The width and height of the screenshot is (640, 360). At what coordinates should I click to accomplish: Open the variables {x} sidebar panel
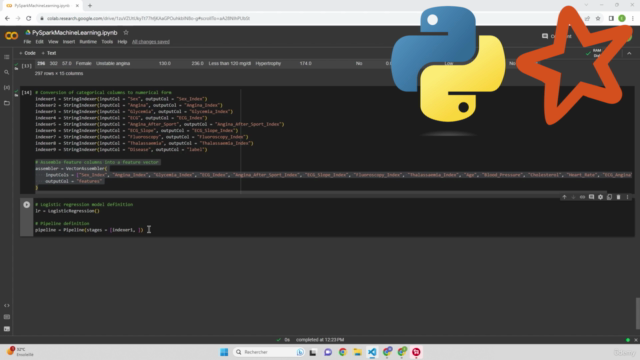click(7, 87)
